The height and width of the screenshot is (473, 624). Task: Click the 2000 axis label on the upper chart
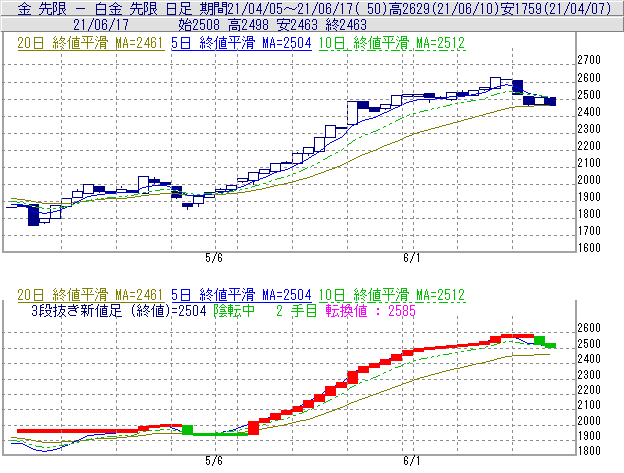589,180
